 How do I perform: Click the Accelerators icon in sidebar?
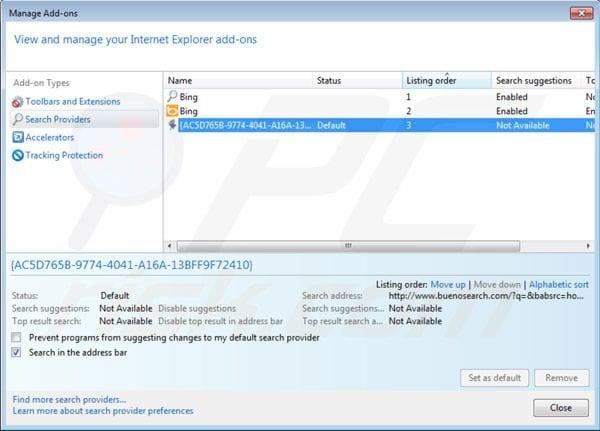pyautogui.click(x=18, y=137)
